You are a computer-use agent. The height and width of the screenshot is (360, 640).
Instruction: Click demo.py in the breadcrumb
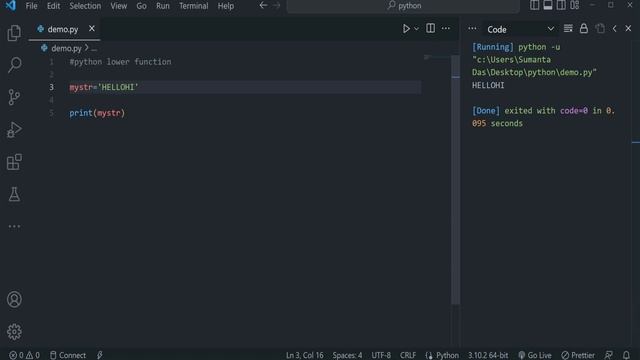(67, 48)
